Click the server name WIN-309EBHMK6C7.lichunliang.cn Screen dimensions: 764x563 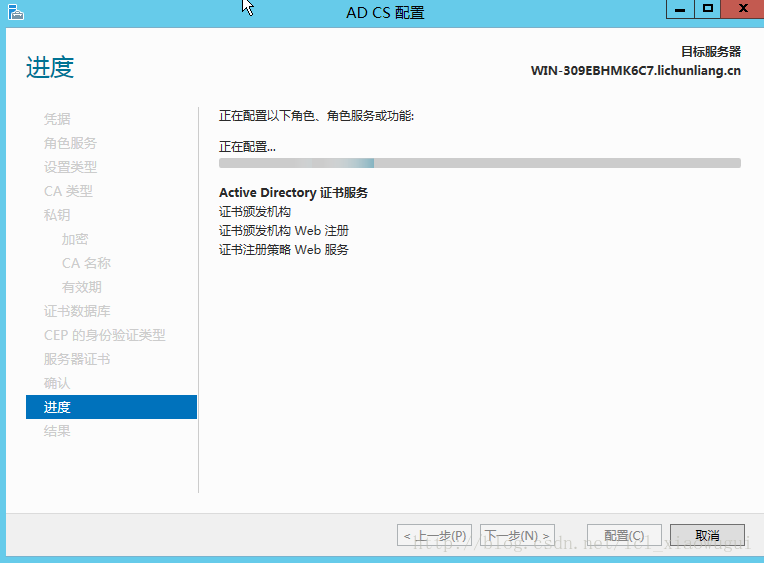(x=635, y=71)
